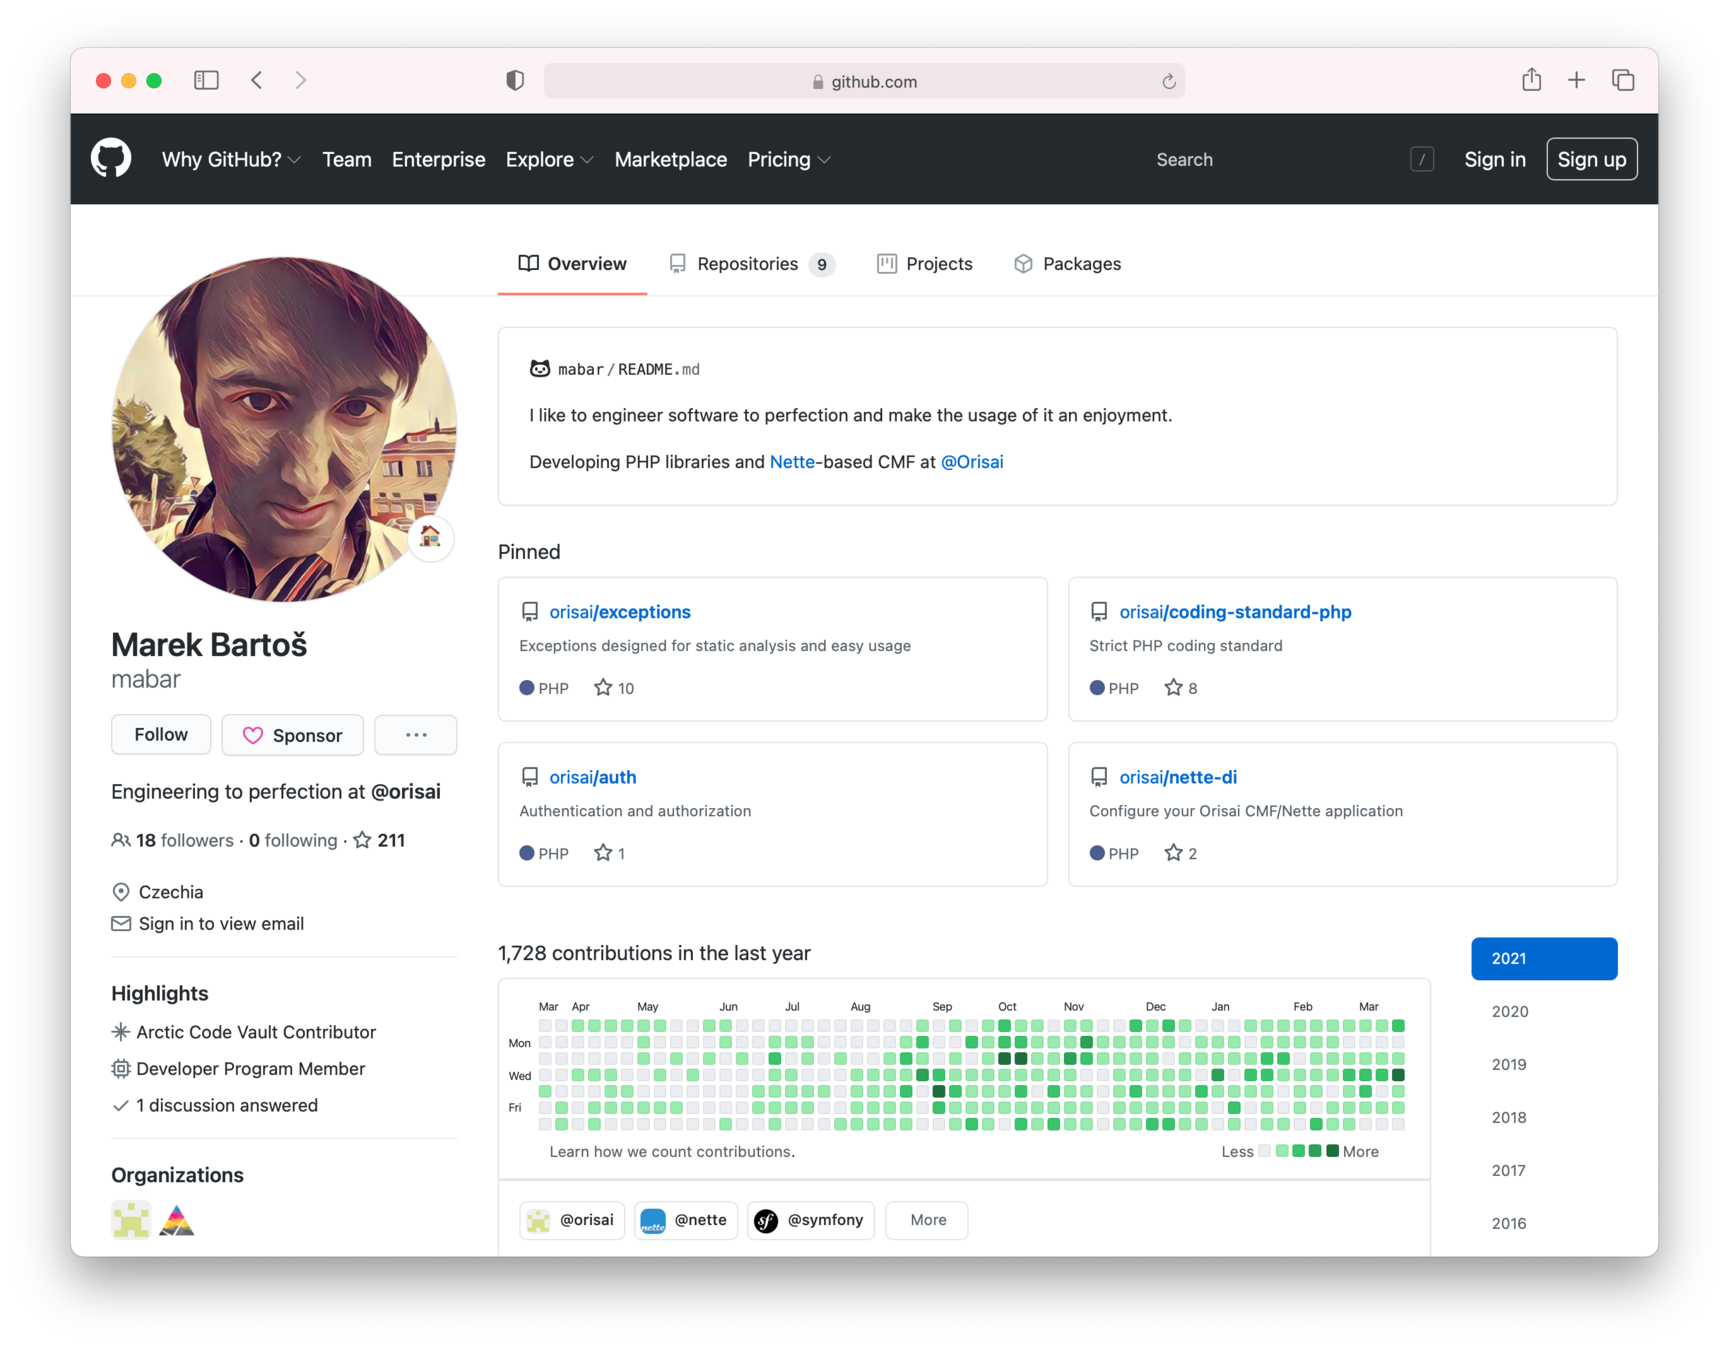Screen dimensions: 1729x1350
Task: Click the home status emoji badge on the avatar
Action: click(430, 537)
